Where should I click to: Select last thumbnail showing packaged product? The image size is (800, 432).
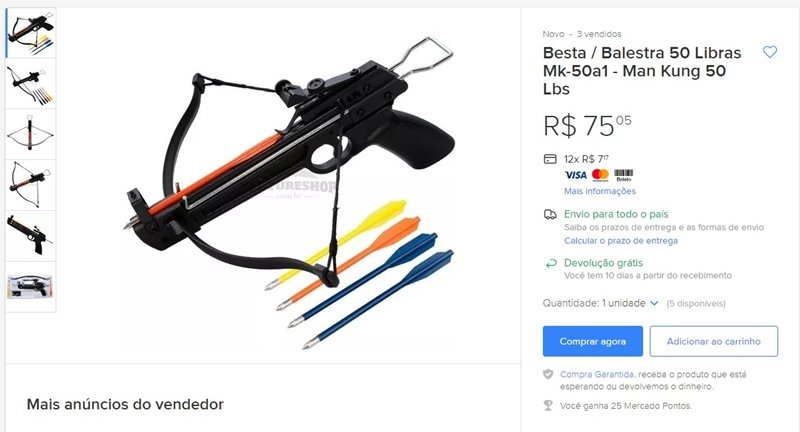(x=31, y=287)
